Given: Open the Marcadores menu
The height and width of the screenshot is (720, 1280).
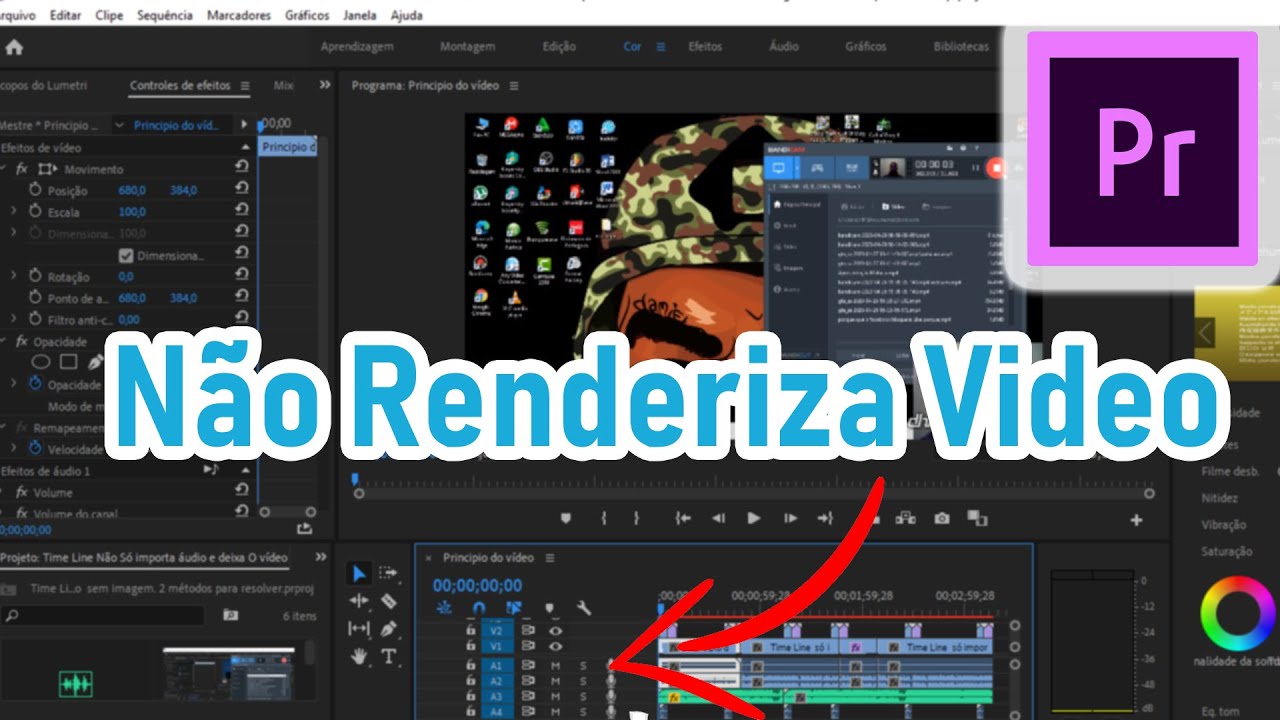Looking at the screenshot, I should click(239, 16).
